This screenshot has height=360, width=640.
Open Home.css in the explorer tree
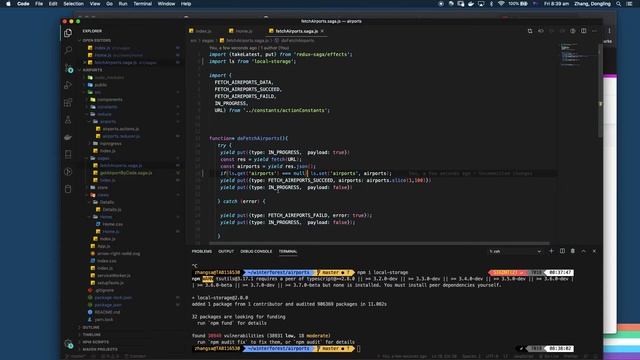click(x=112, y=224)
